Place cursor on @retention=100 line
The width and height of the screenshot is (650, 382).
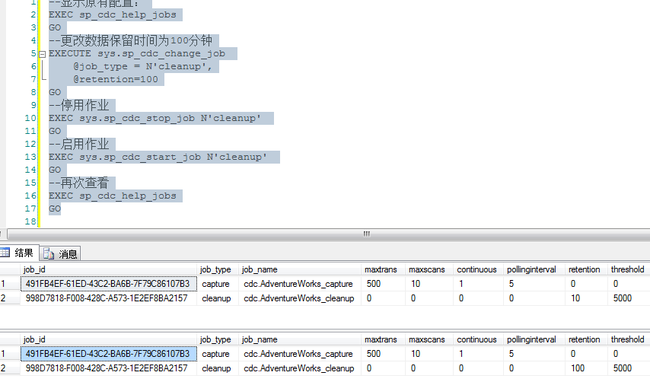[x=116, y=79]
